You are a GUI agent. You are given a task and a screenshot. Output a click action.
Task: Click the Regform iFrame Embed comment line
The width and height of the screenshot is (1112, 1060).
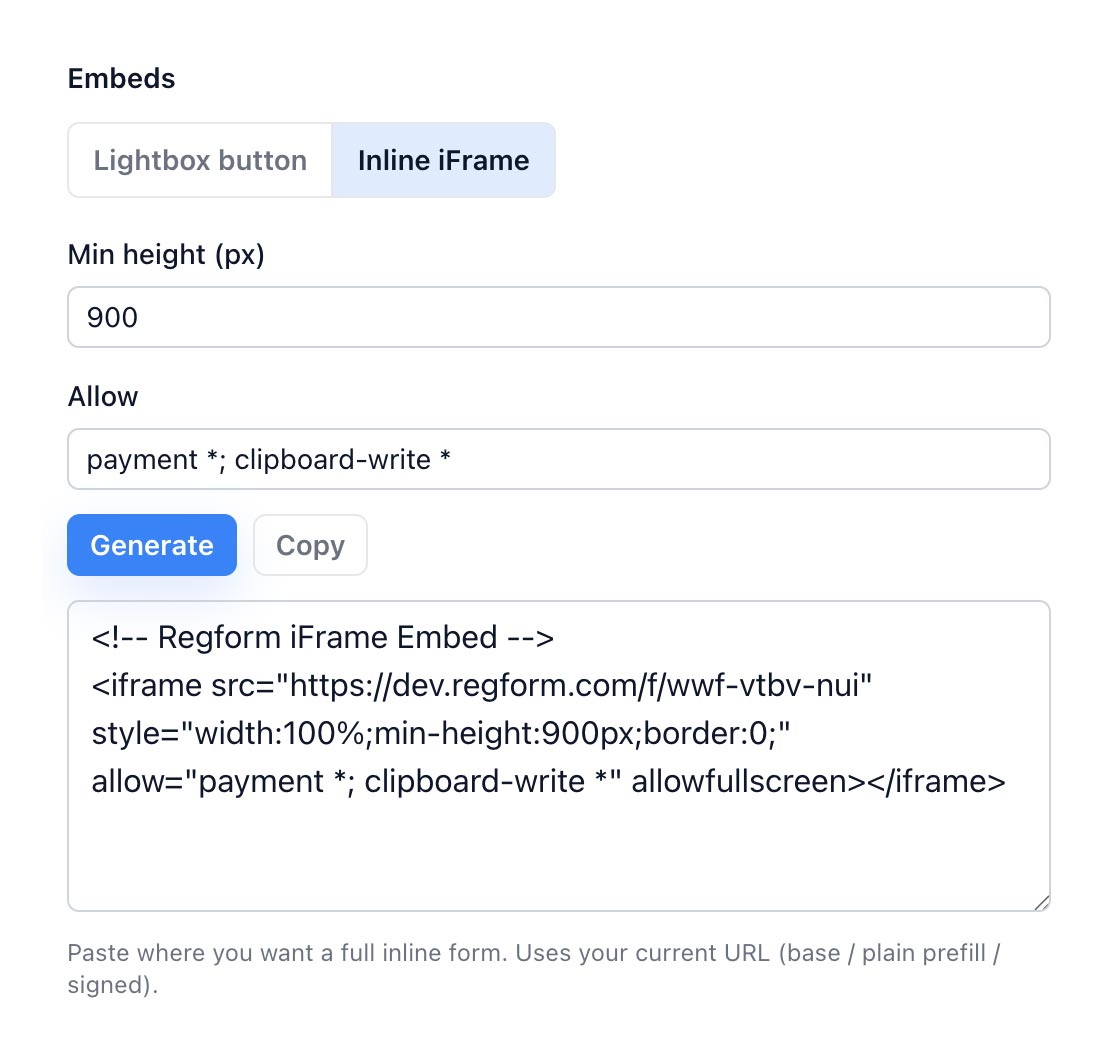pyautogui.click(x=322, y=637)
